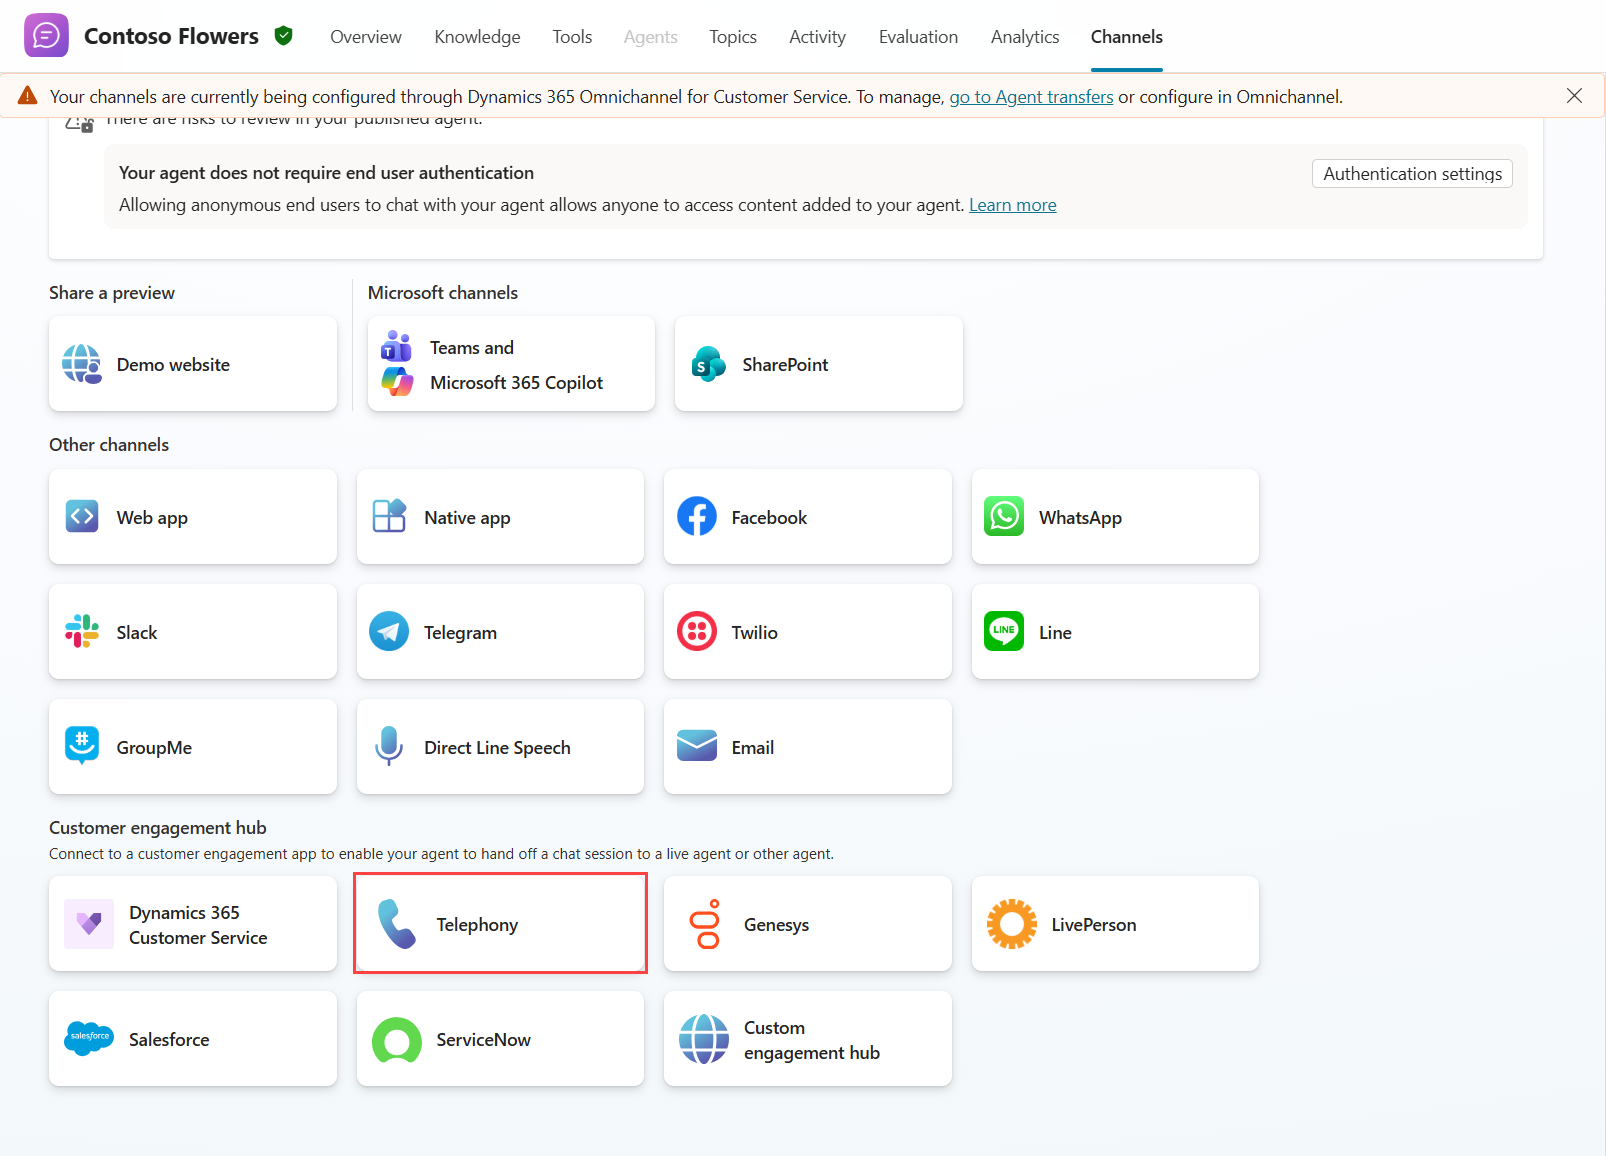Open the Overview tab
Screen dimensions: 1606x1156
[366, 37]
